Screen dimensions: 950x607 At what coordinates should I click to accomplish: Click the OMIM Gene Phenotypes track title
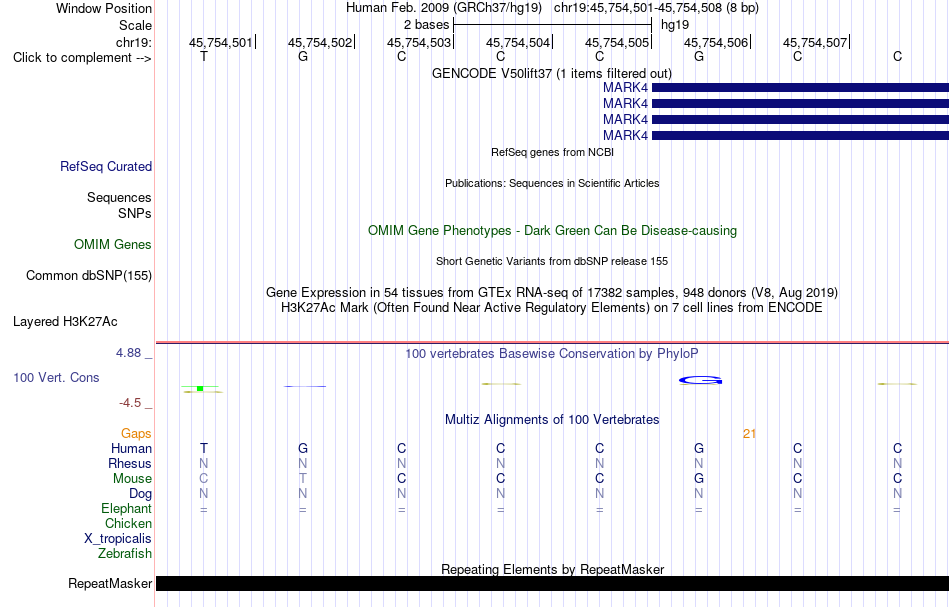point(552,231)
